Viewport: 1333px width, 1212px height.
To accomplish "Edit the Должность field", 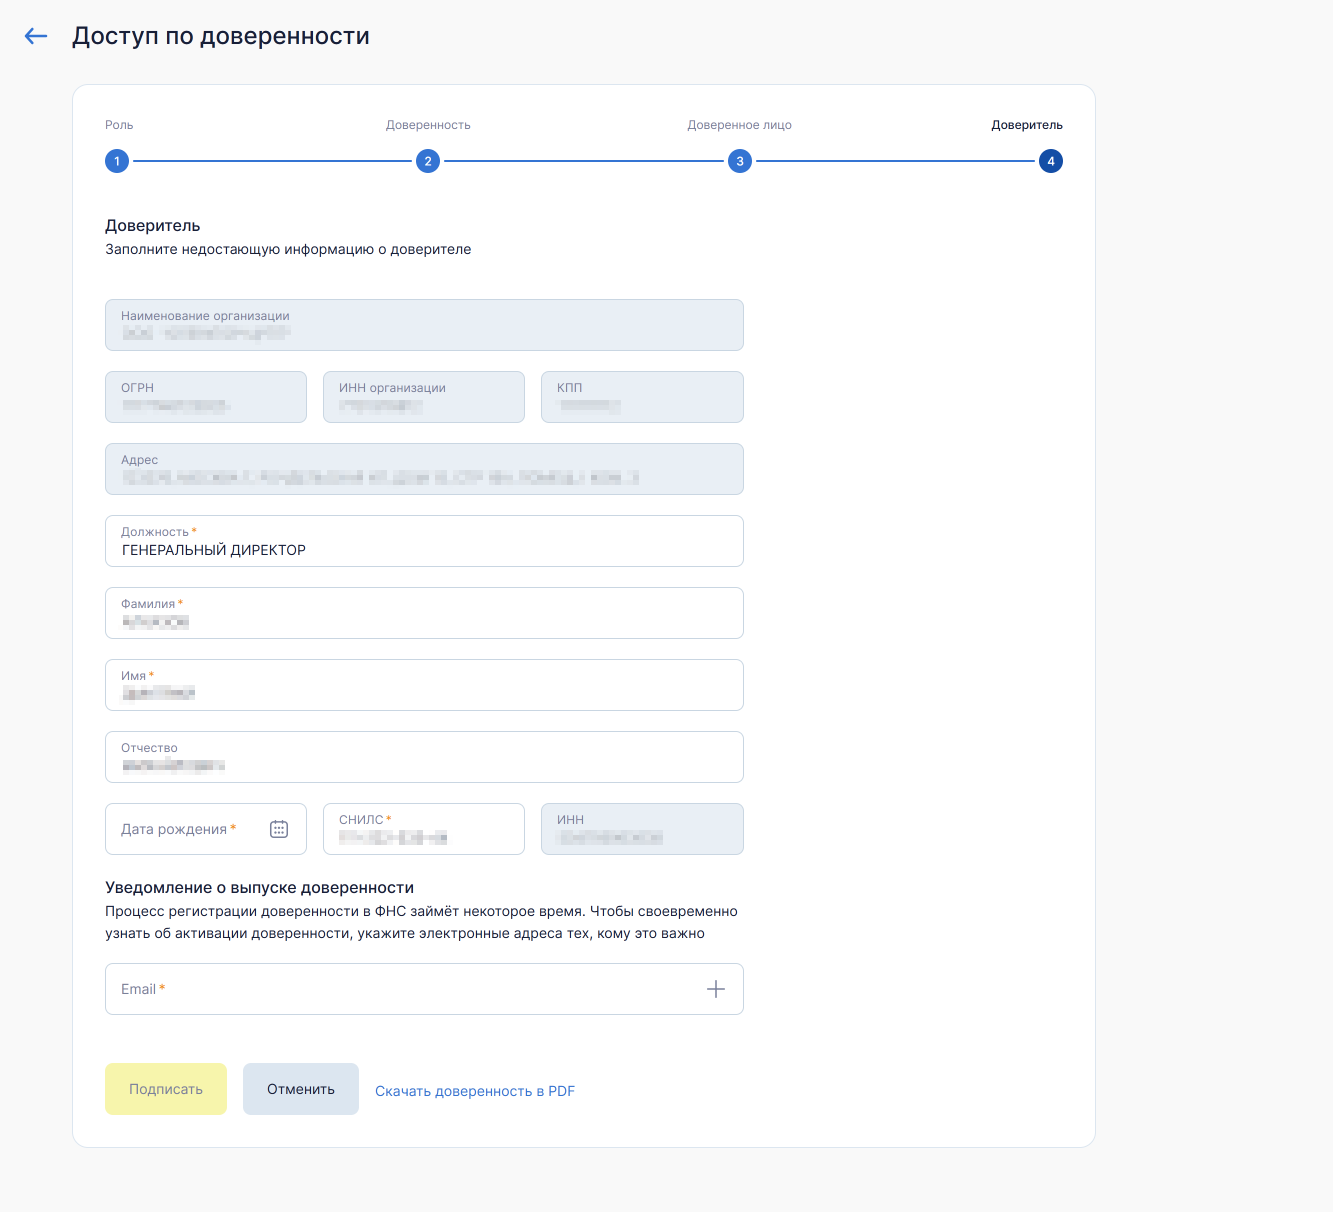I will [424, 541].
